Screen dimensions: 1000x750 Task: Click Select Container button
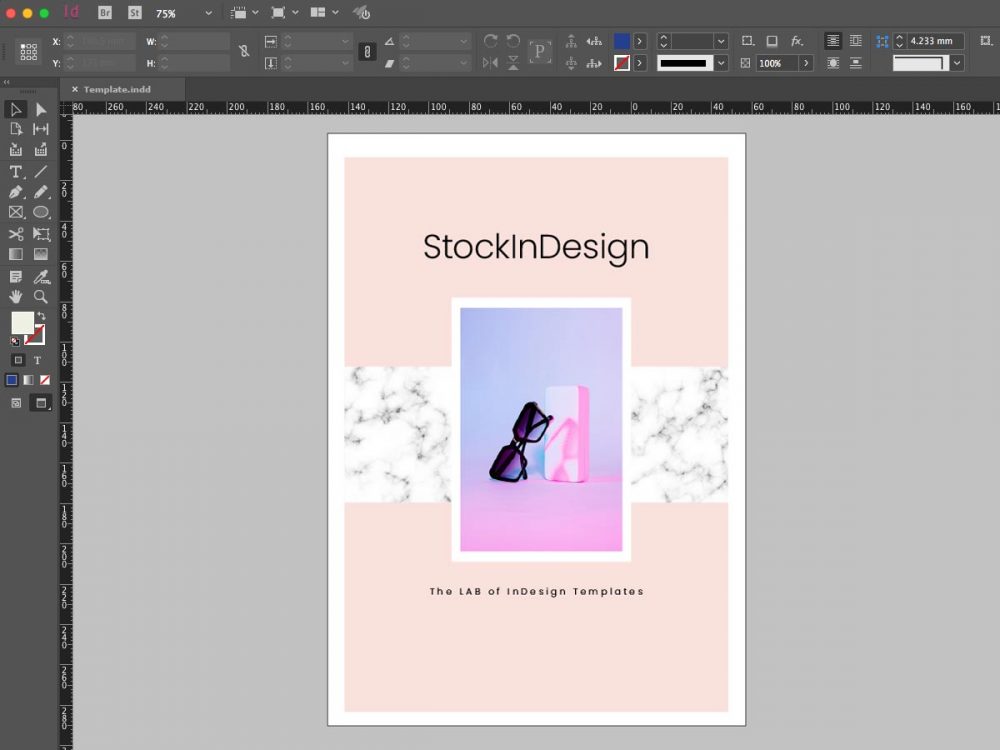click(x=571, y=41)
